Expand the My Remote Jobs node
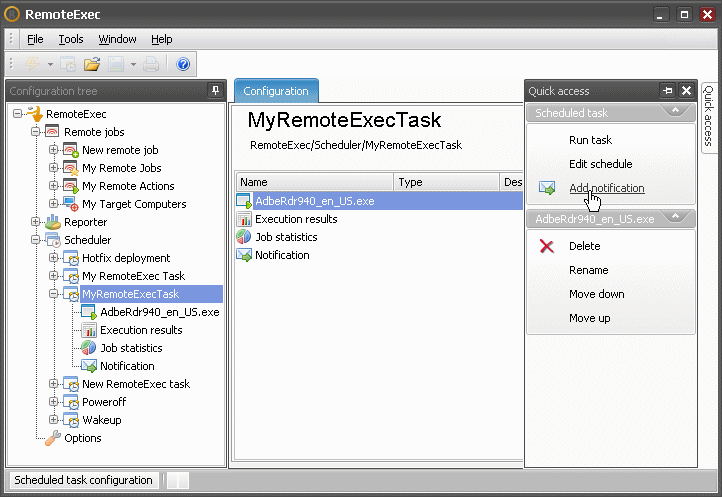 point(53,167)
